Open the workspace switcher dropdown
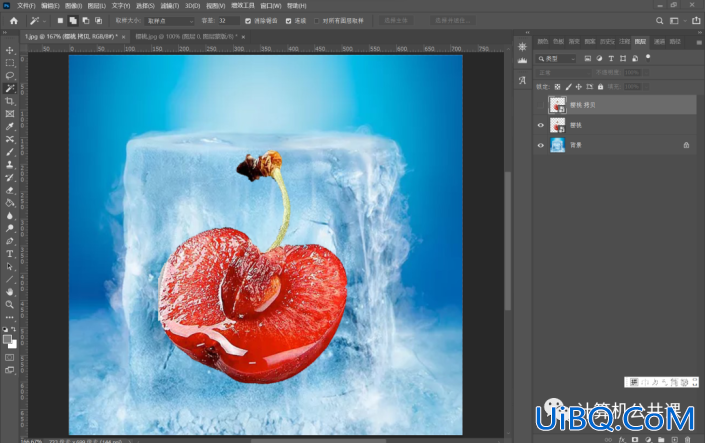Screen dimensions: 705x443 click(676, 21)
